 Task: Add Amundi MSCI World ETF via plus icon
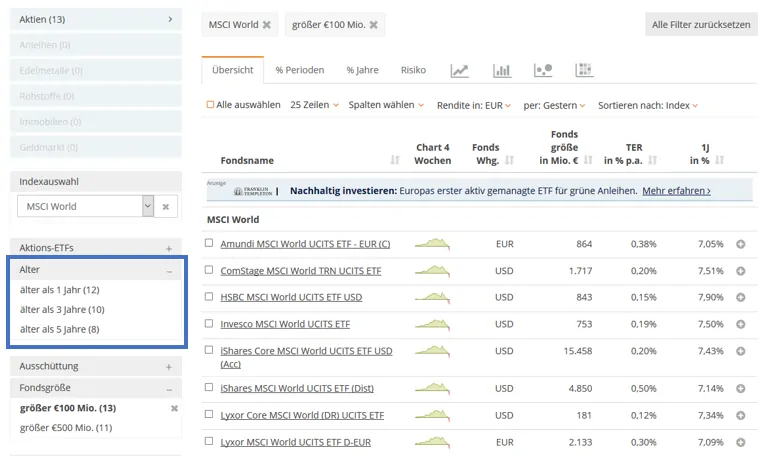point(741,244)
